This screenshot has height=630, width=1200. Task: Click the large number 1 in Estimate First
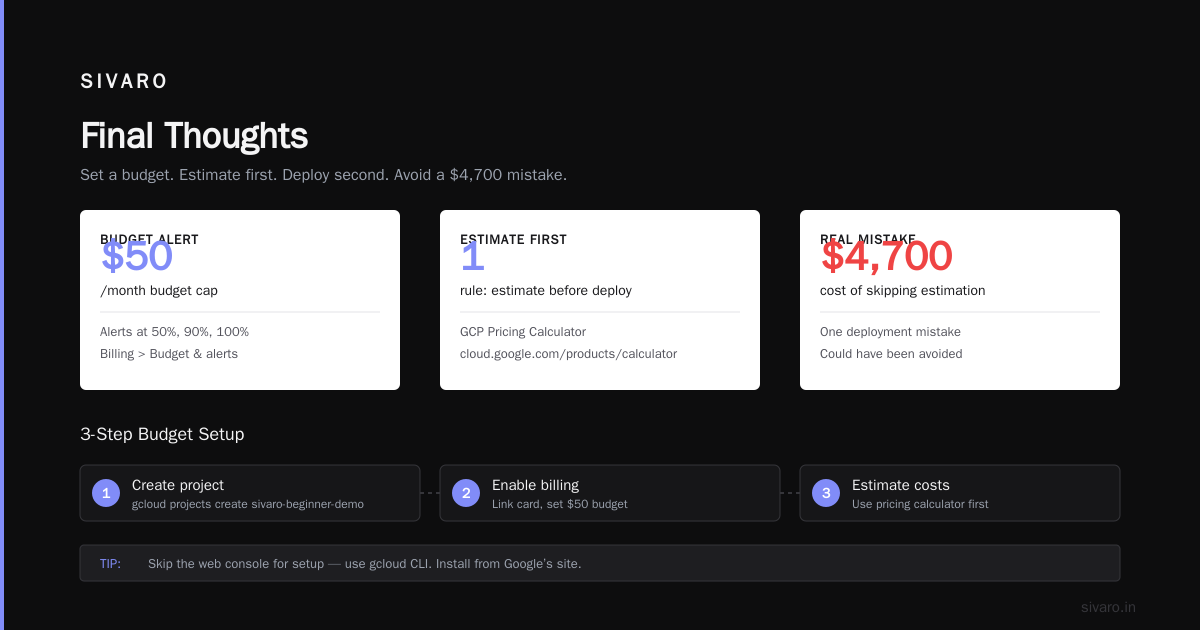[x=472, y=256]
